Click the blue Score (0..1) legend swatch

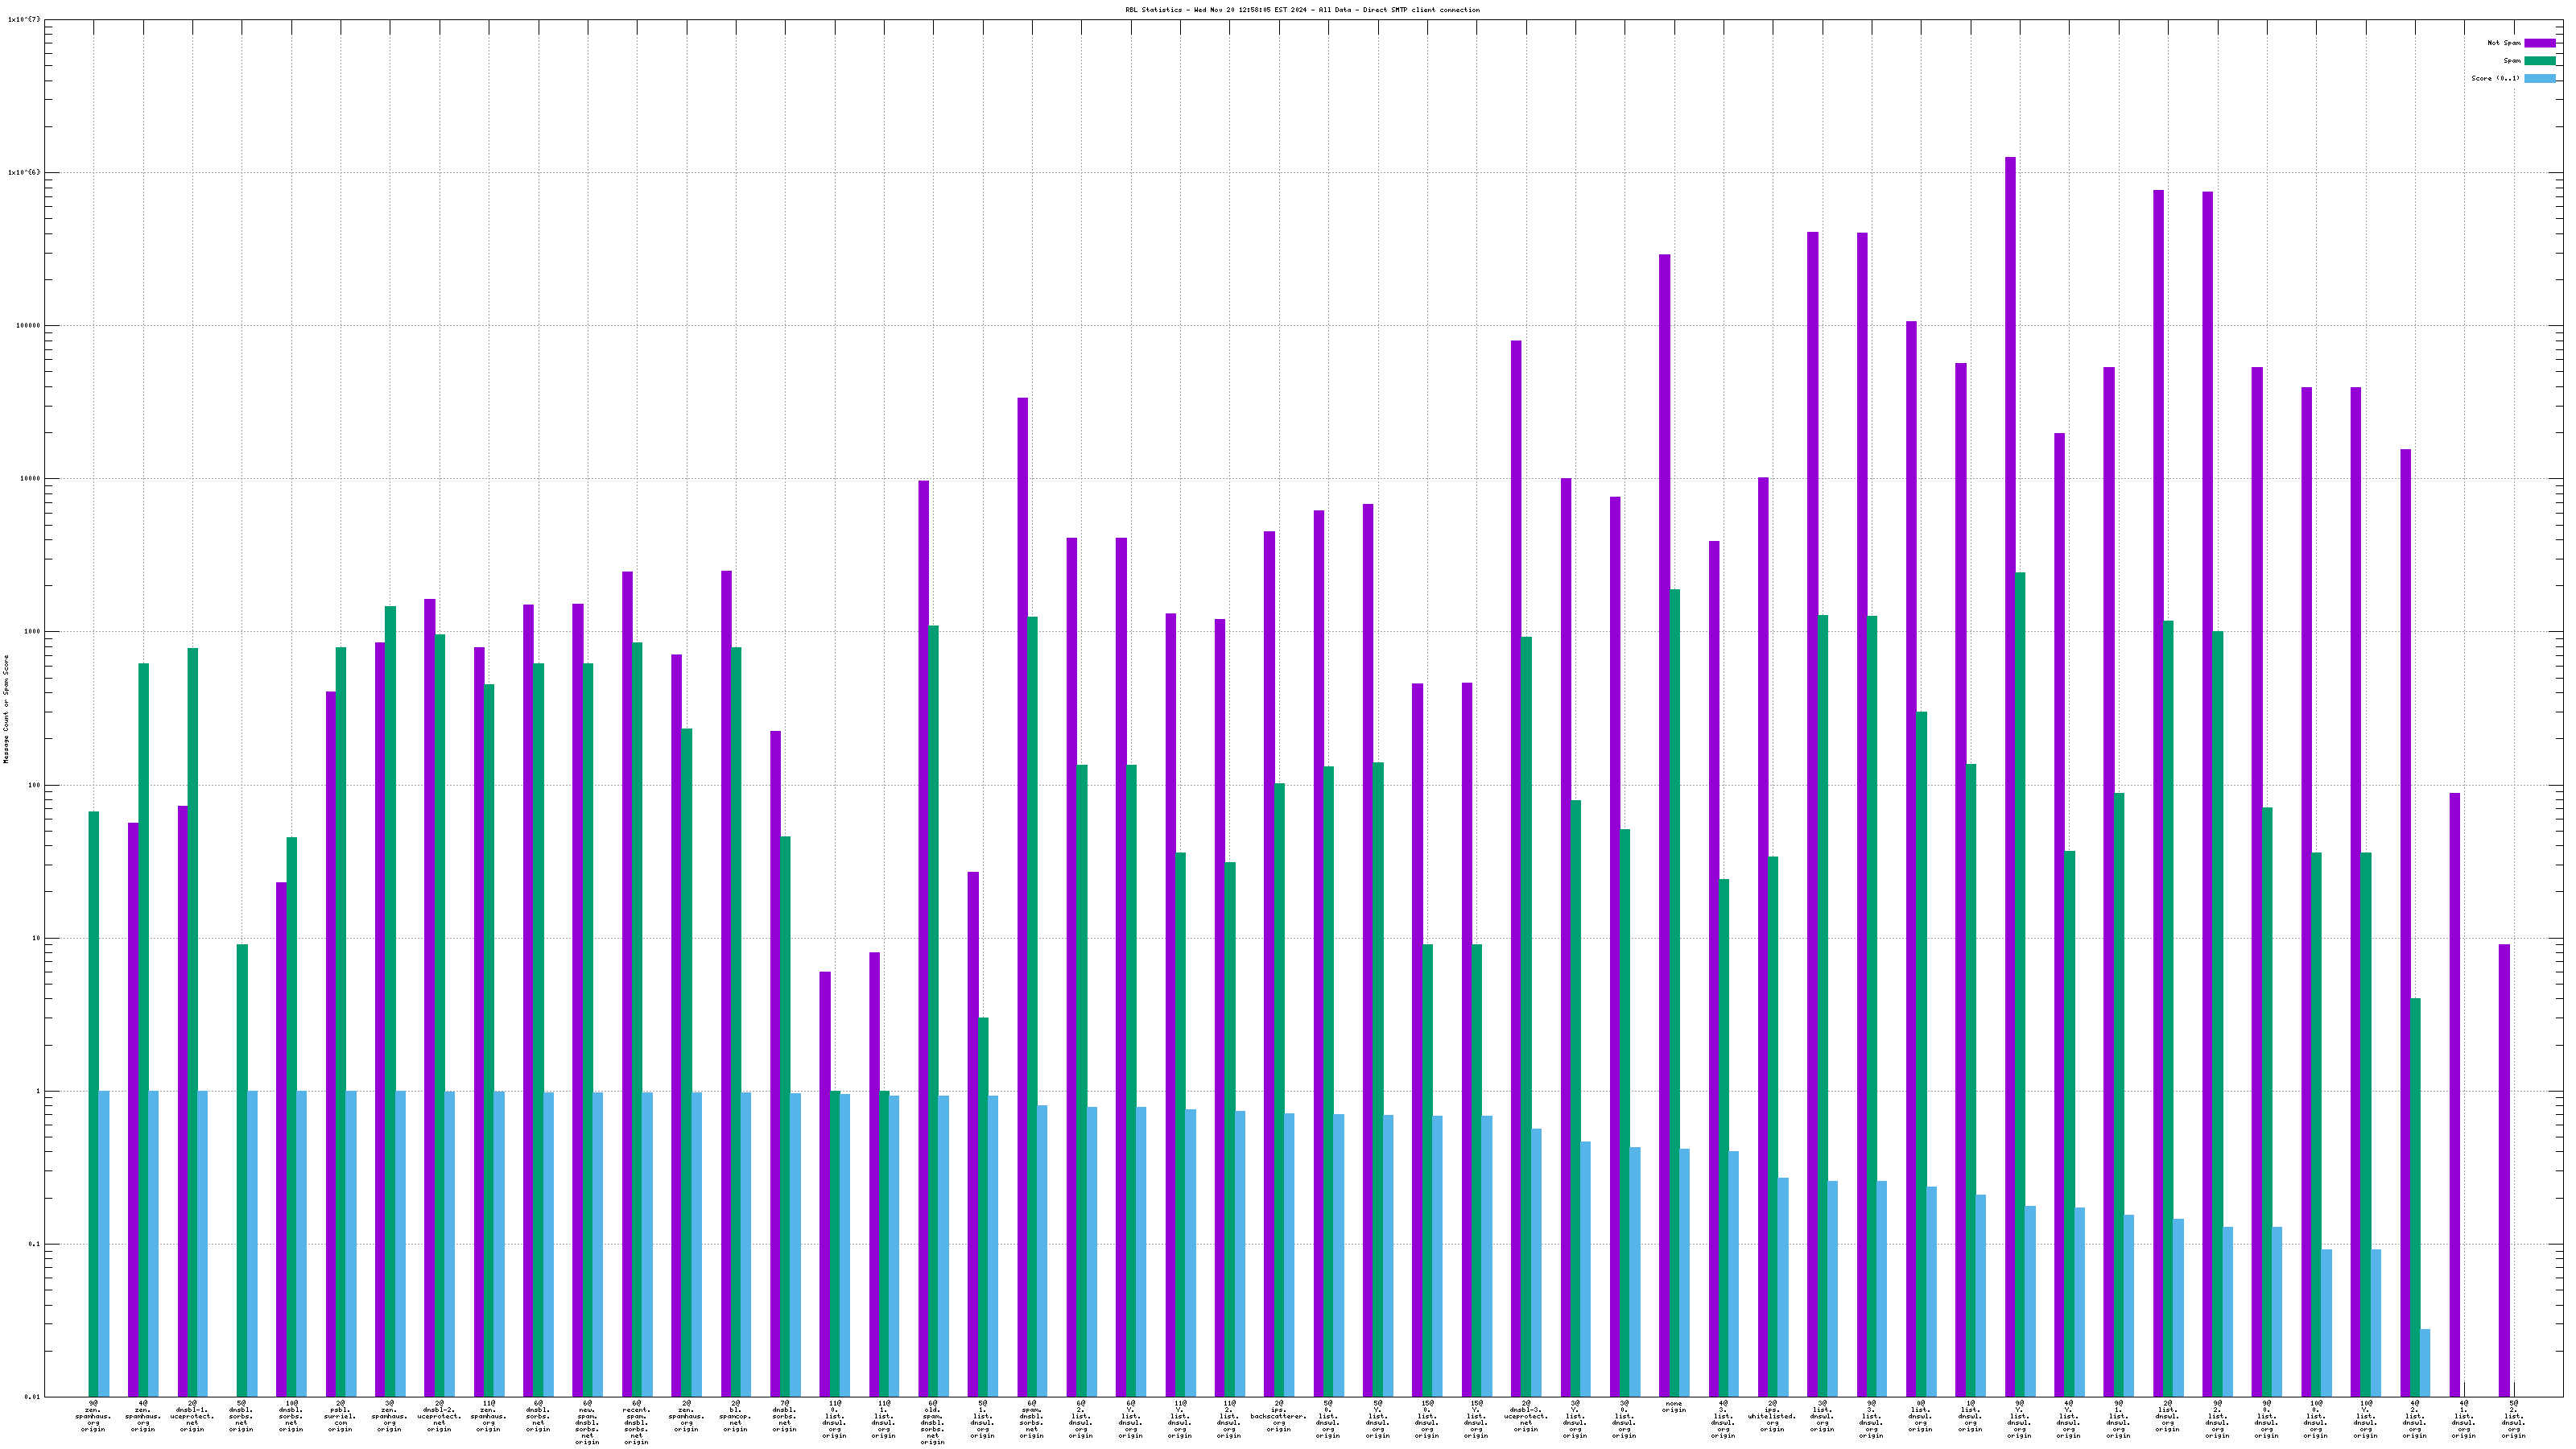[x=2539, y=78]
